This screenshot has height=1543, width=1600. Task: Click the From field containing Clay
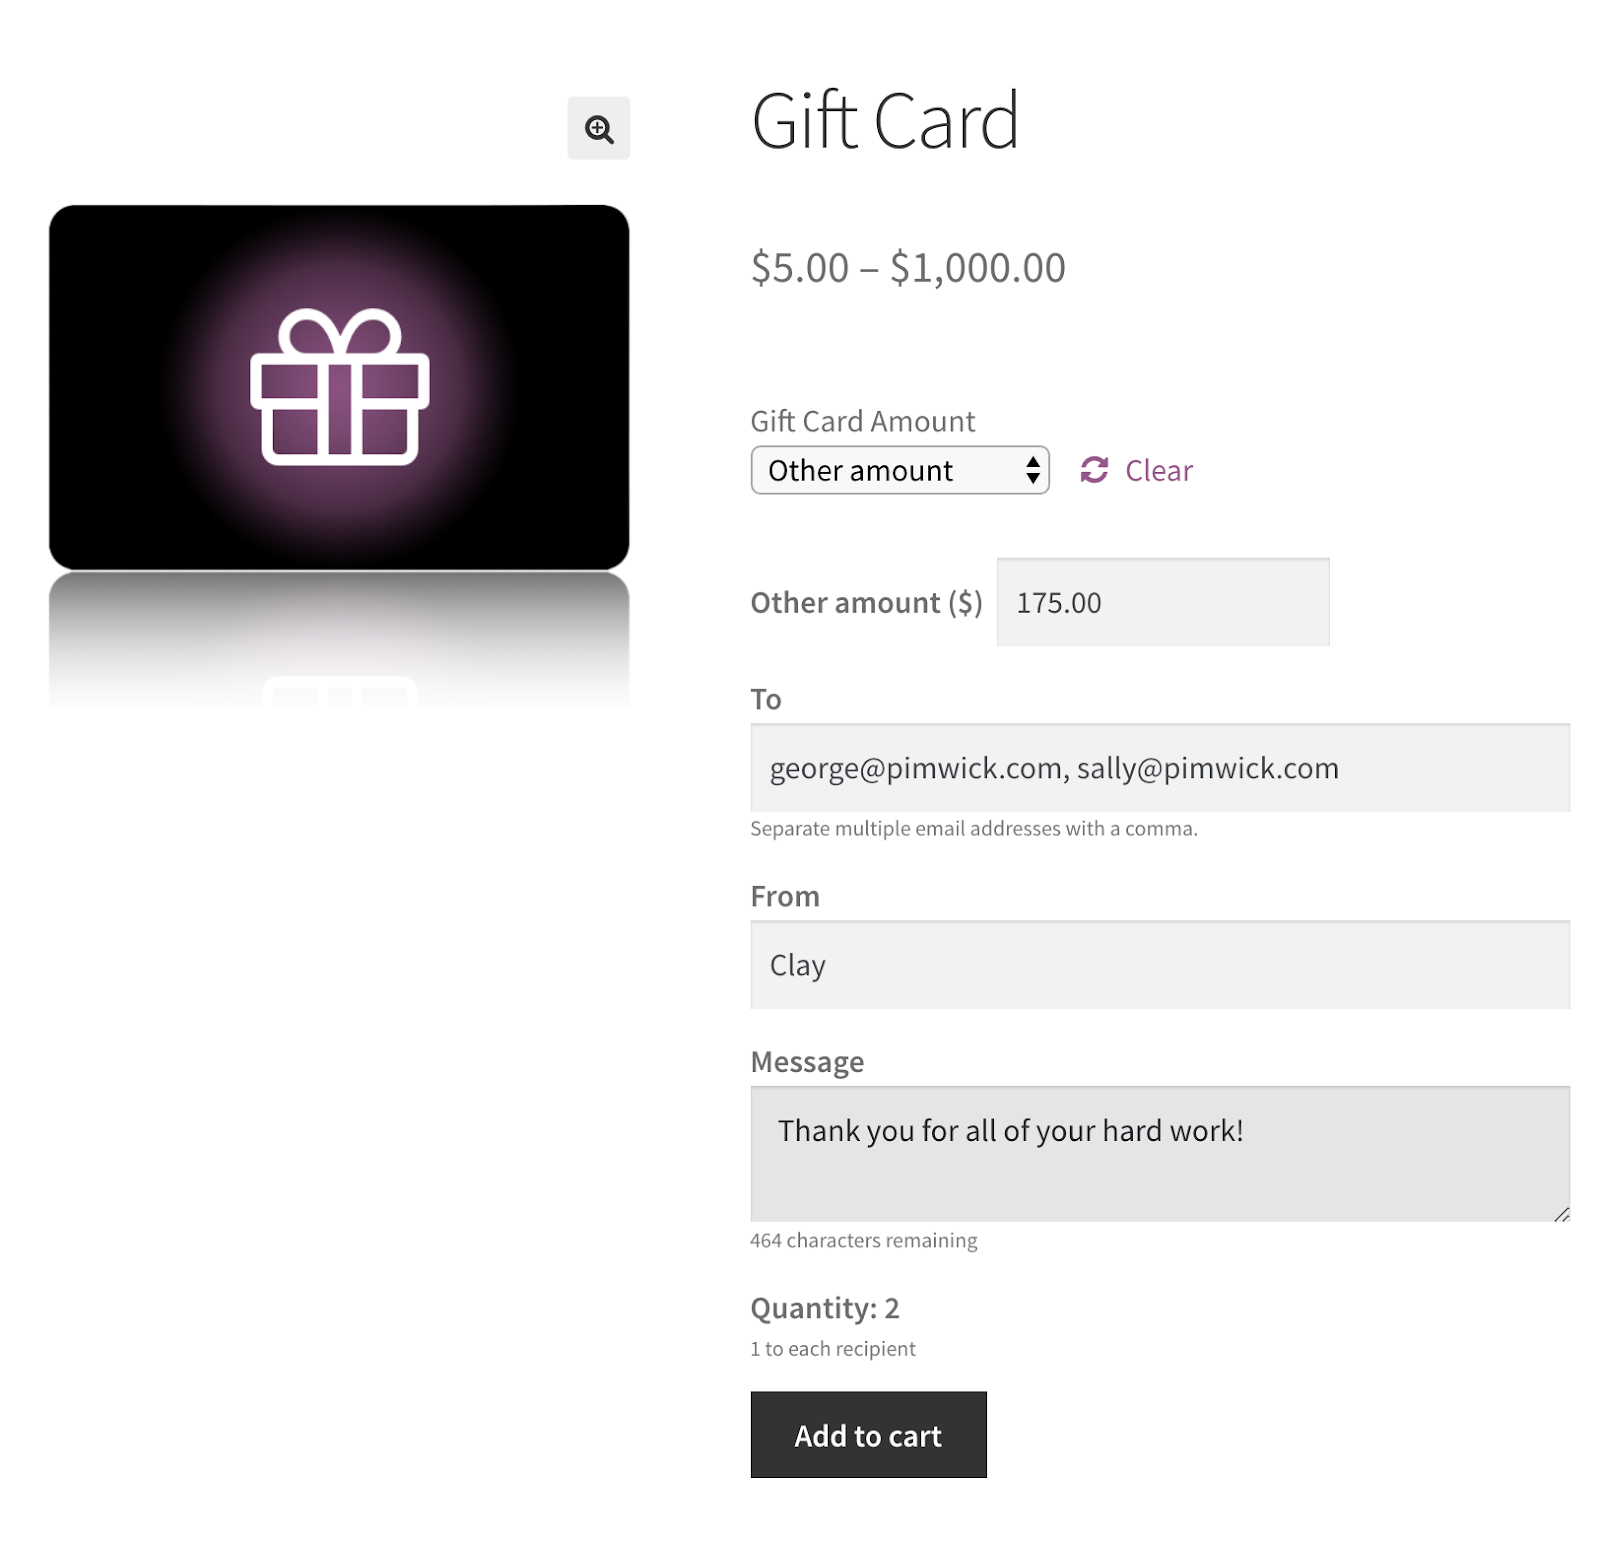(x=1160, y=965)
